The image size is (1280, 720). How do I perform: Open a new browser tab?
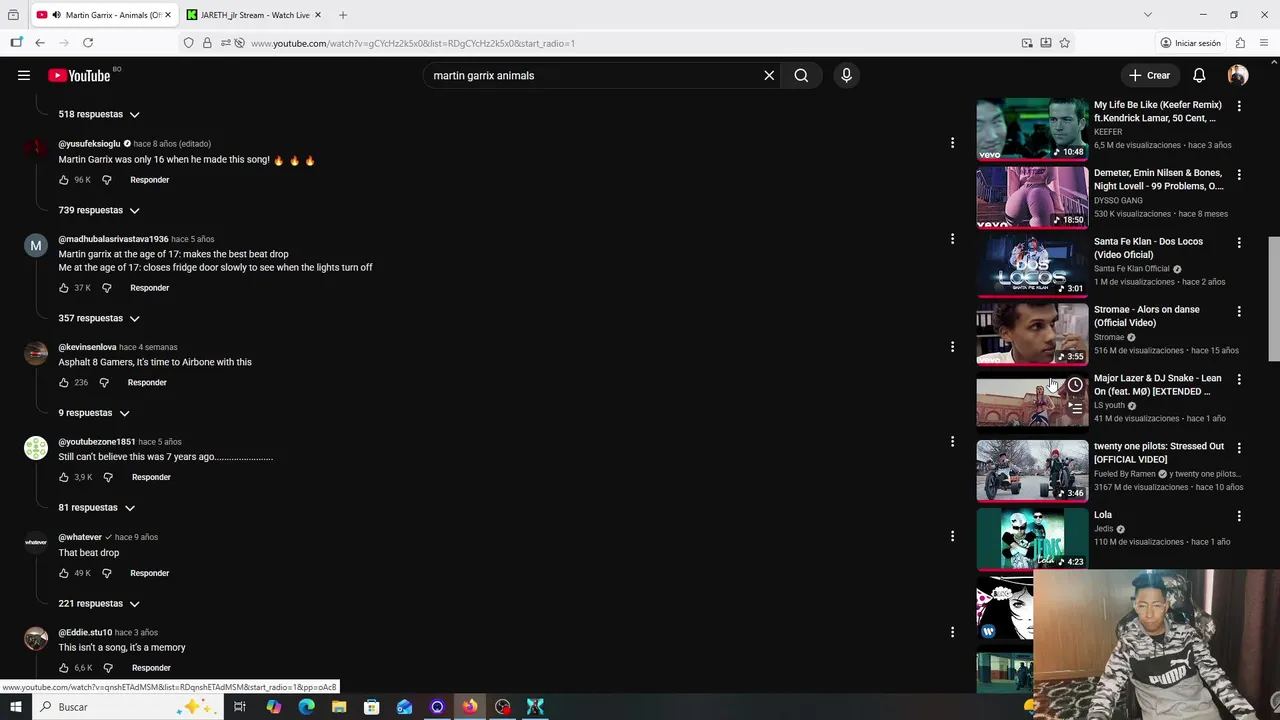(343, 15)
